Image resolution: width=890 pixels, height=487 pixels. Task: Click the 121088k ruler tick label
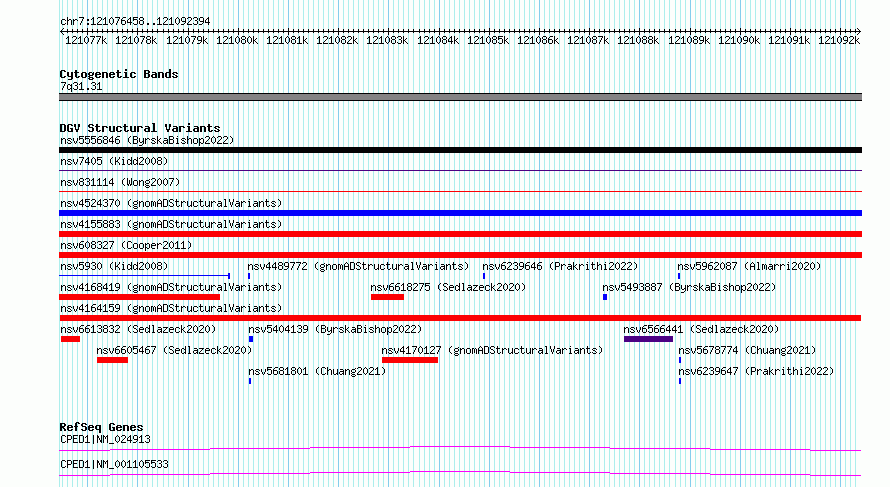click(638, 40)
